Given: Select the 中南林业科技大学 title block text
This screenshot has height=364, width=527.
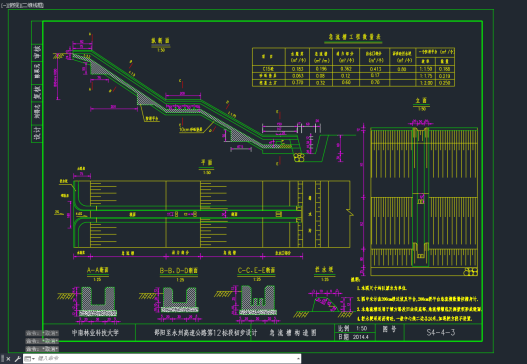Looking at the screenshot, I should pos(95,333).
